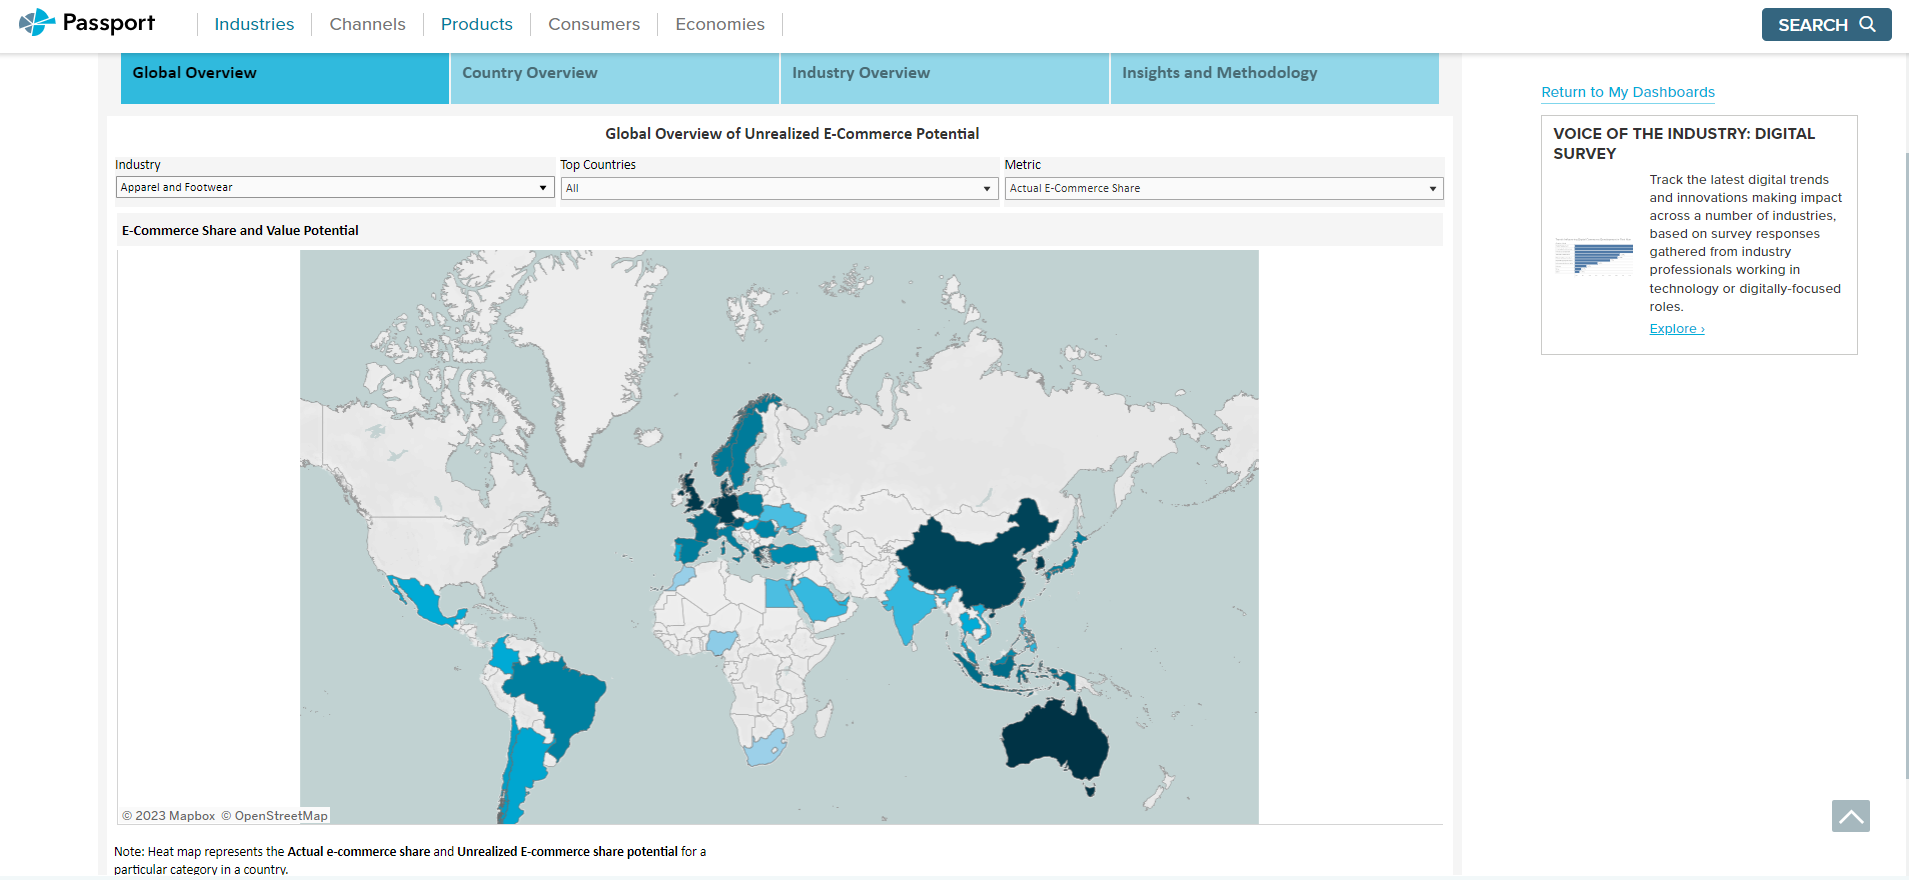Open the Economies menu
This screenshot has height=880, width=1909.
(x=719, y=24)
